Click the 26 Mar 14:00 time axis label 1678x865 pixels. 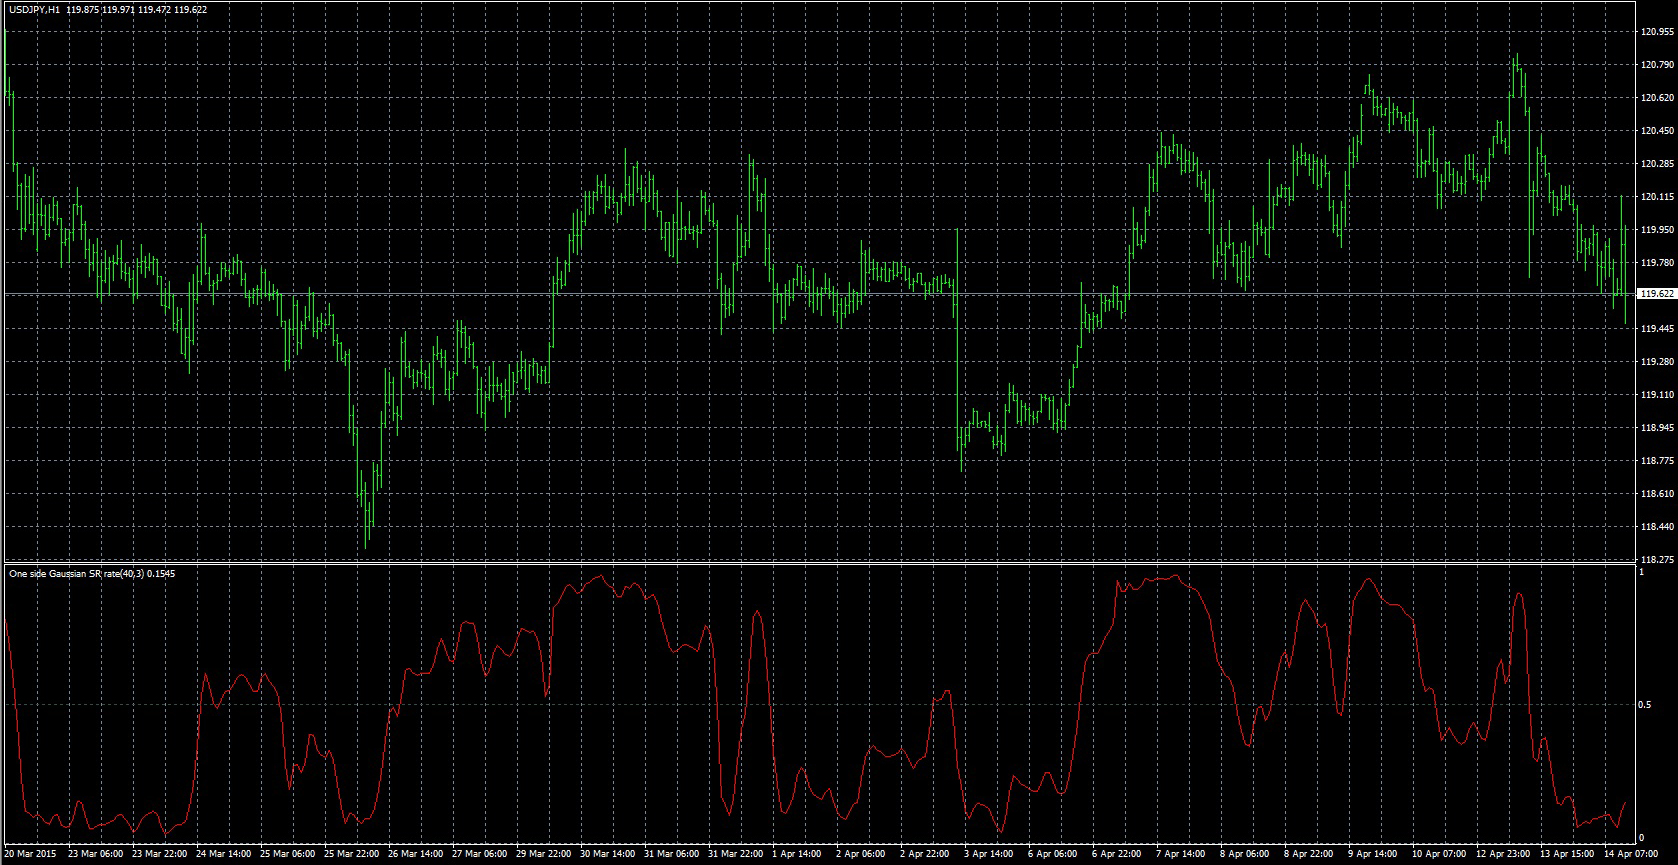pos(415,855)
